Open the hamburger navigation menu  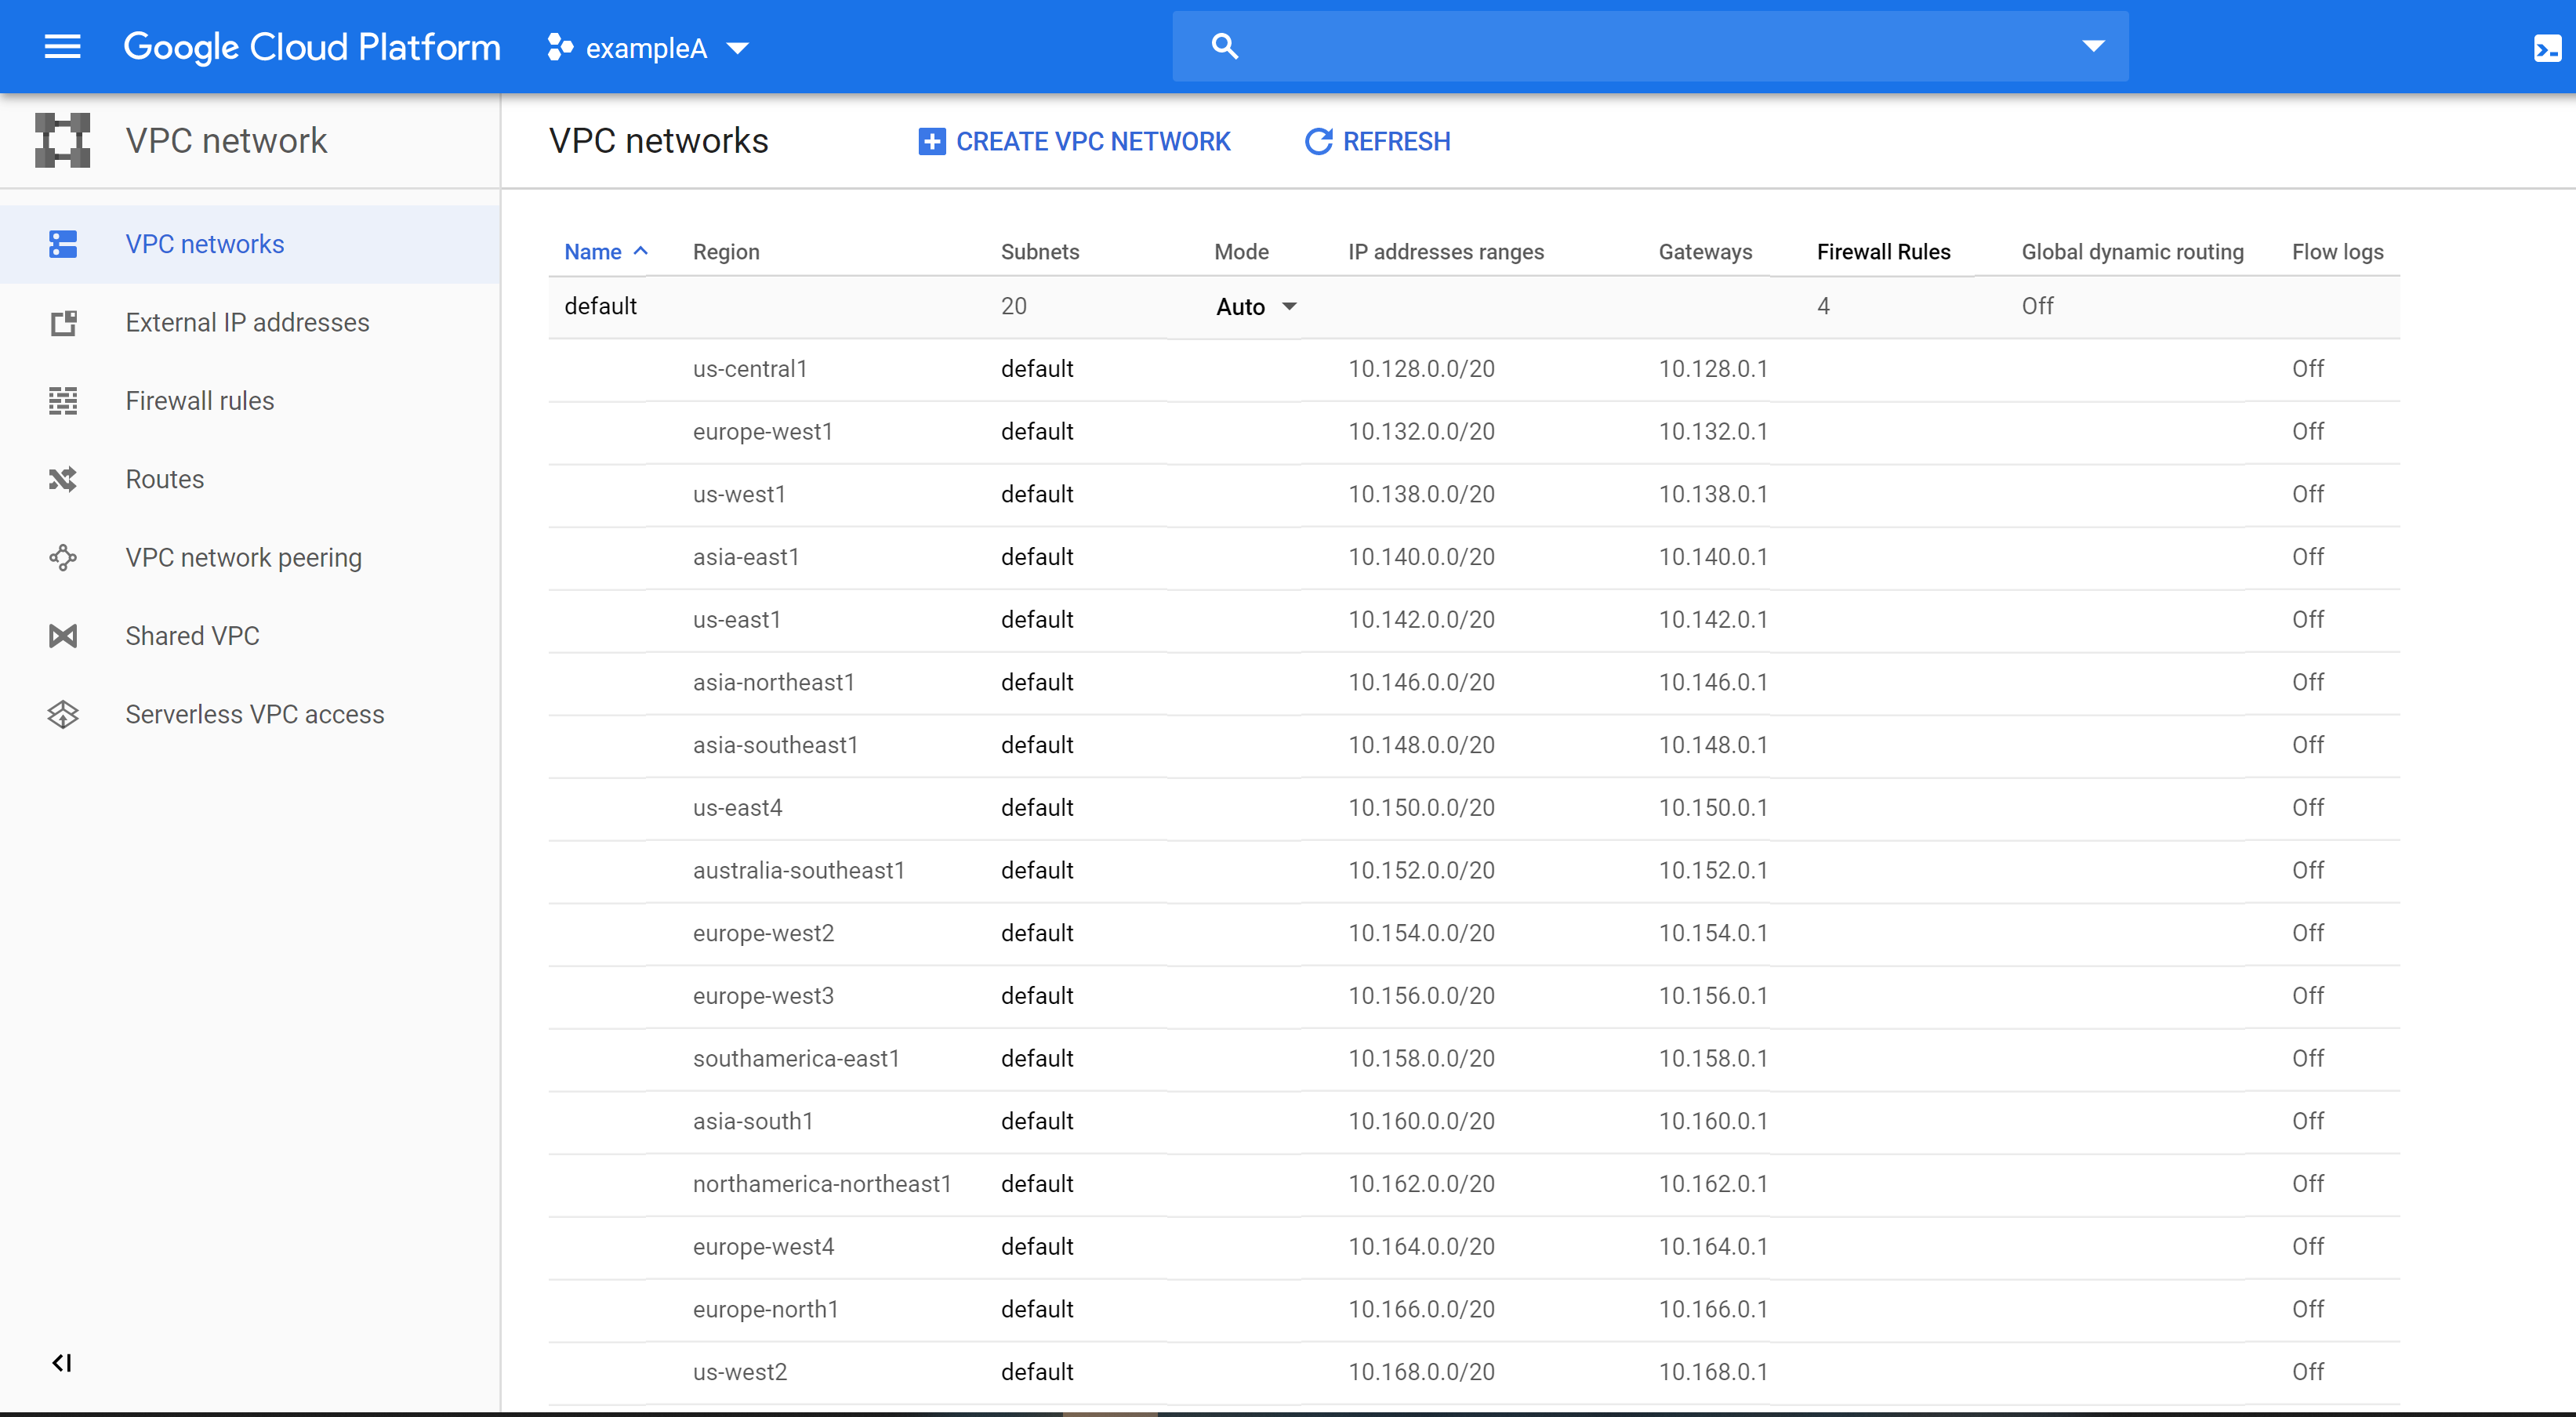pos(62,47)
